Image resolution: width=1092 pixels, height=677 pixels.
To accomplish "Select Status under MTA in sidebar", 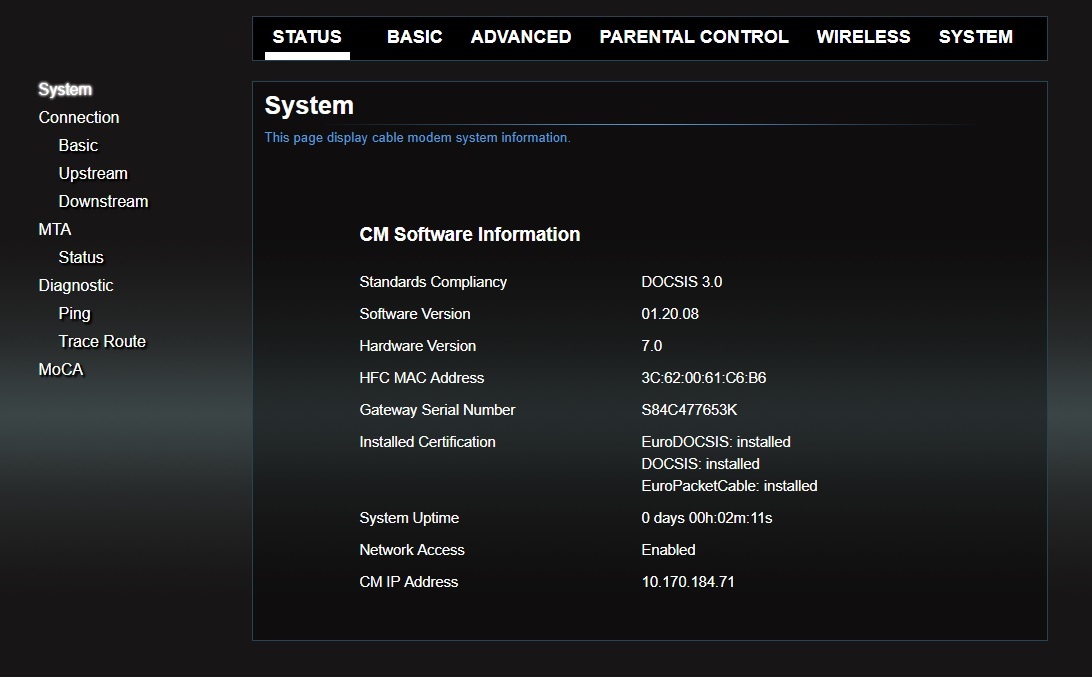I will [81, 257].
